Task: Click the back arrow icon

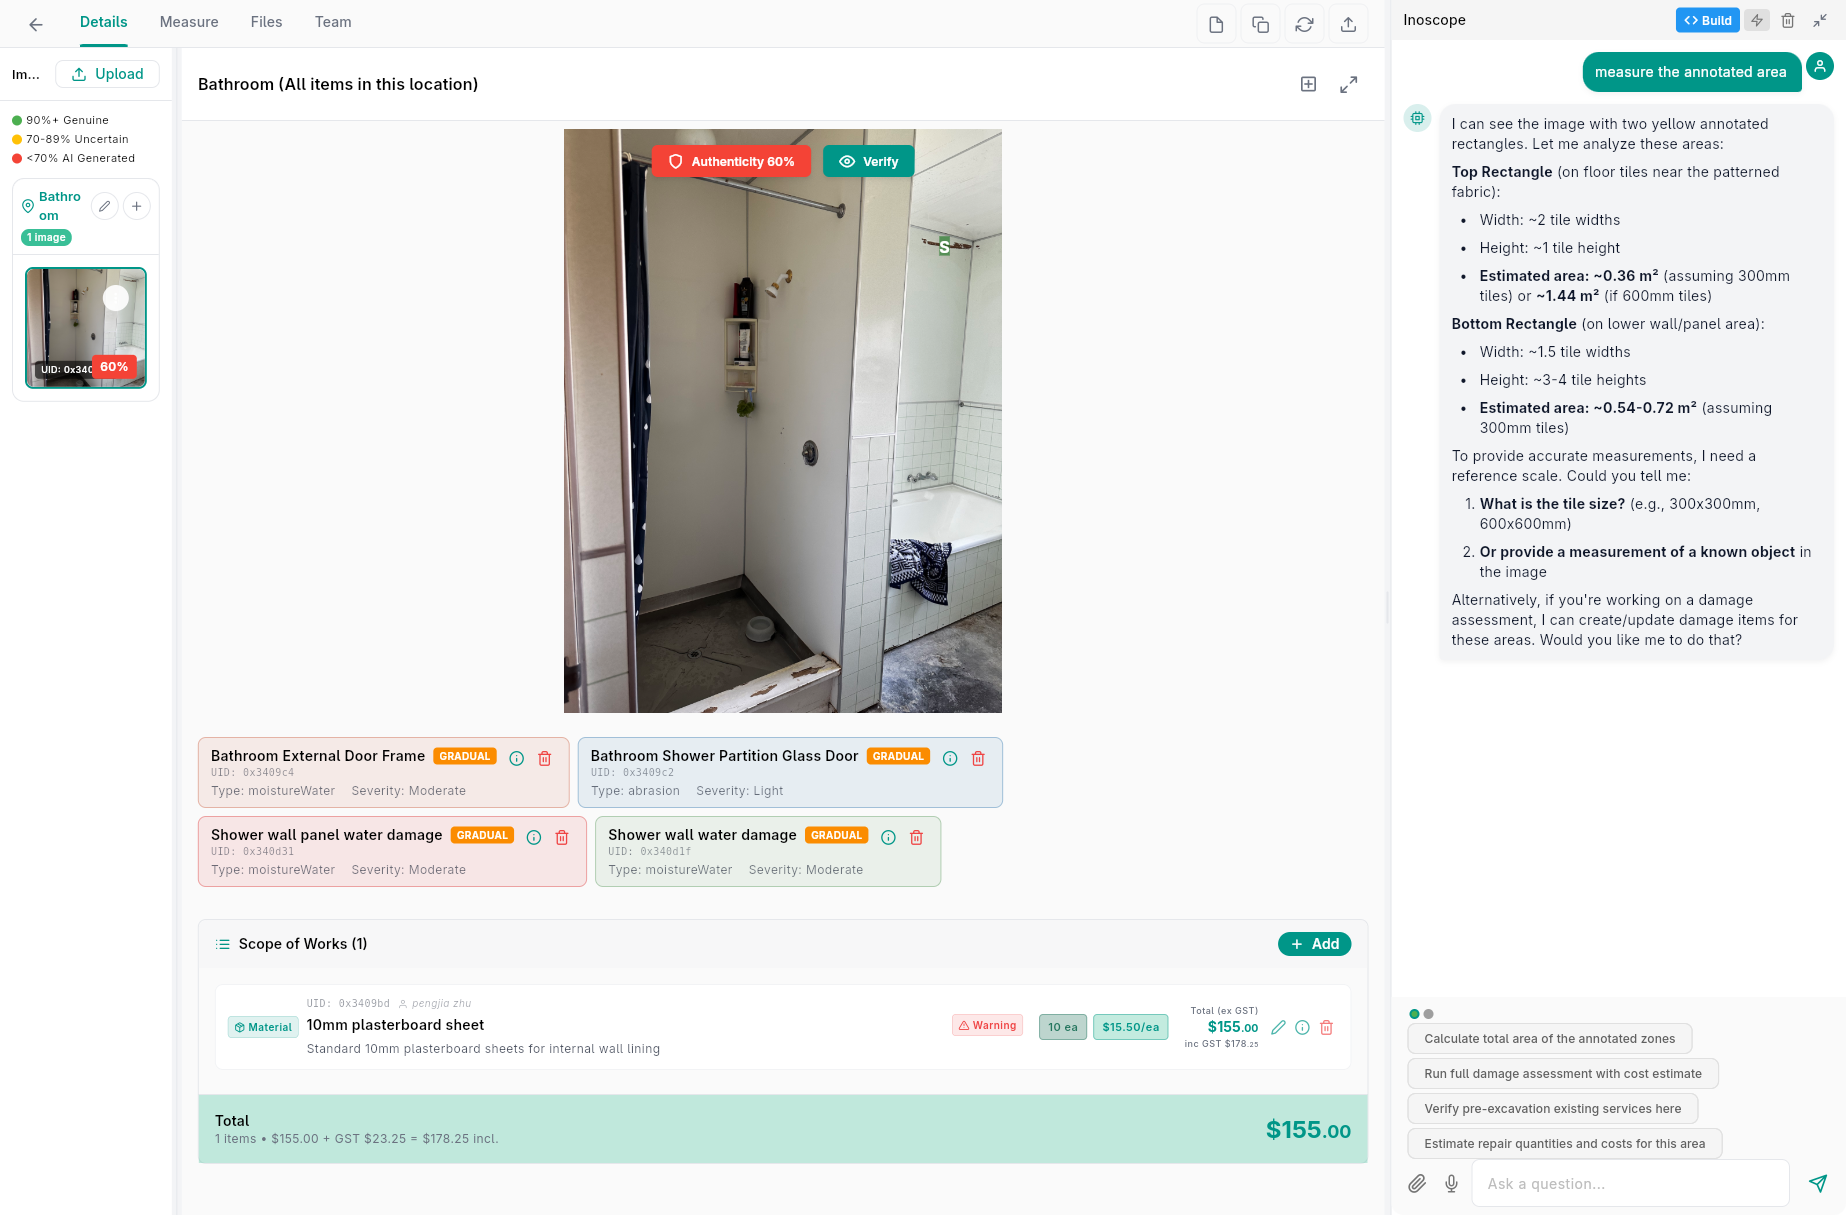Action: click(x=36, y=24)
